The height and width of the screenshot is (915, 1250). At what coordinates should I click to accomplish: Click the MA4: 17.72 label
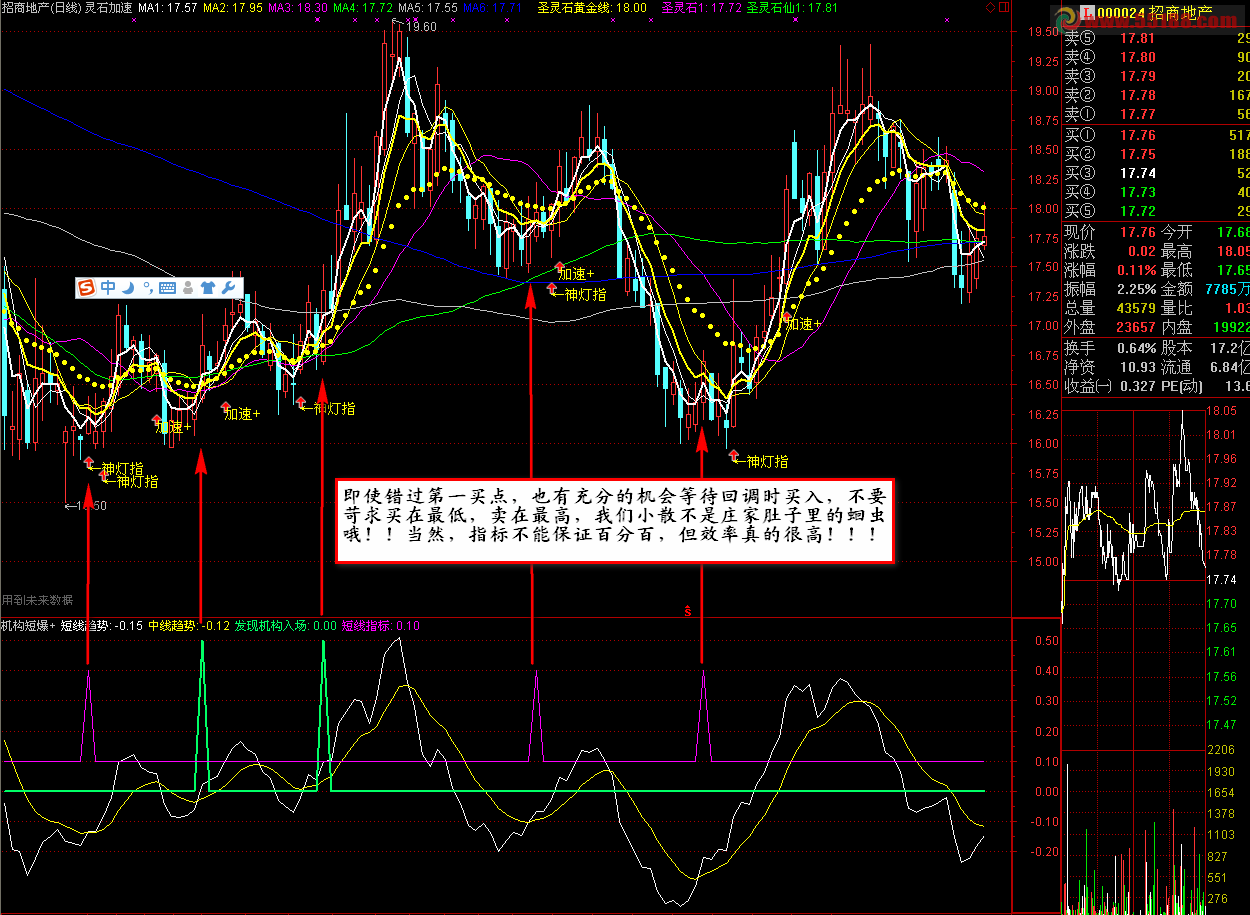point(363,7)
